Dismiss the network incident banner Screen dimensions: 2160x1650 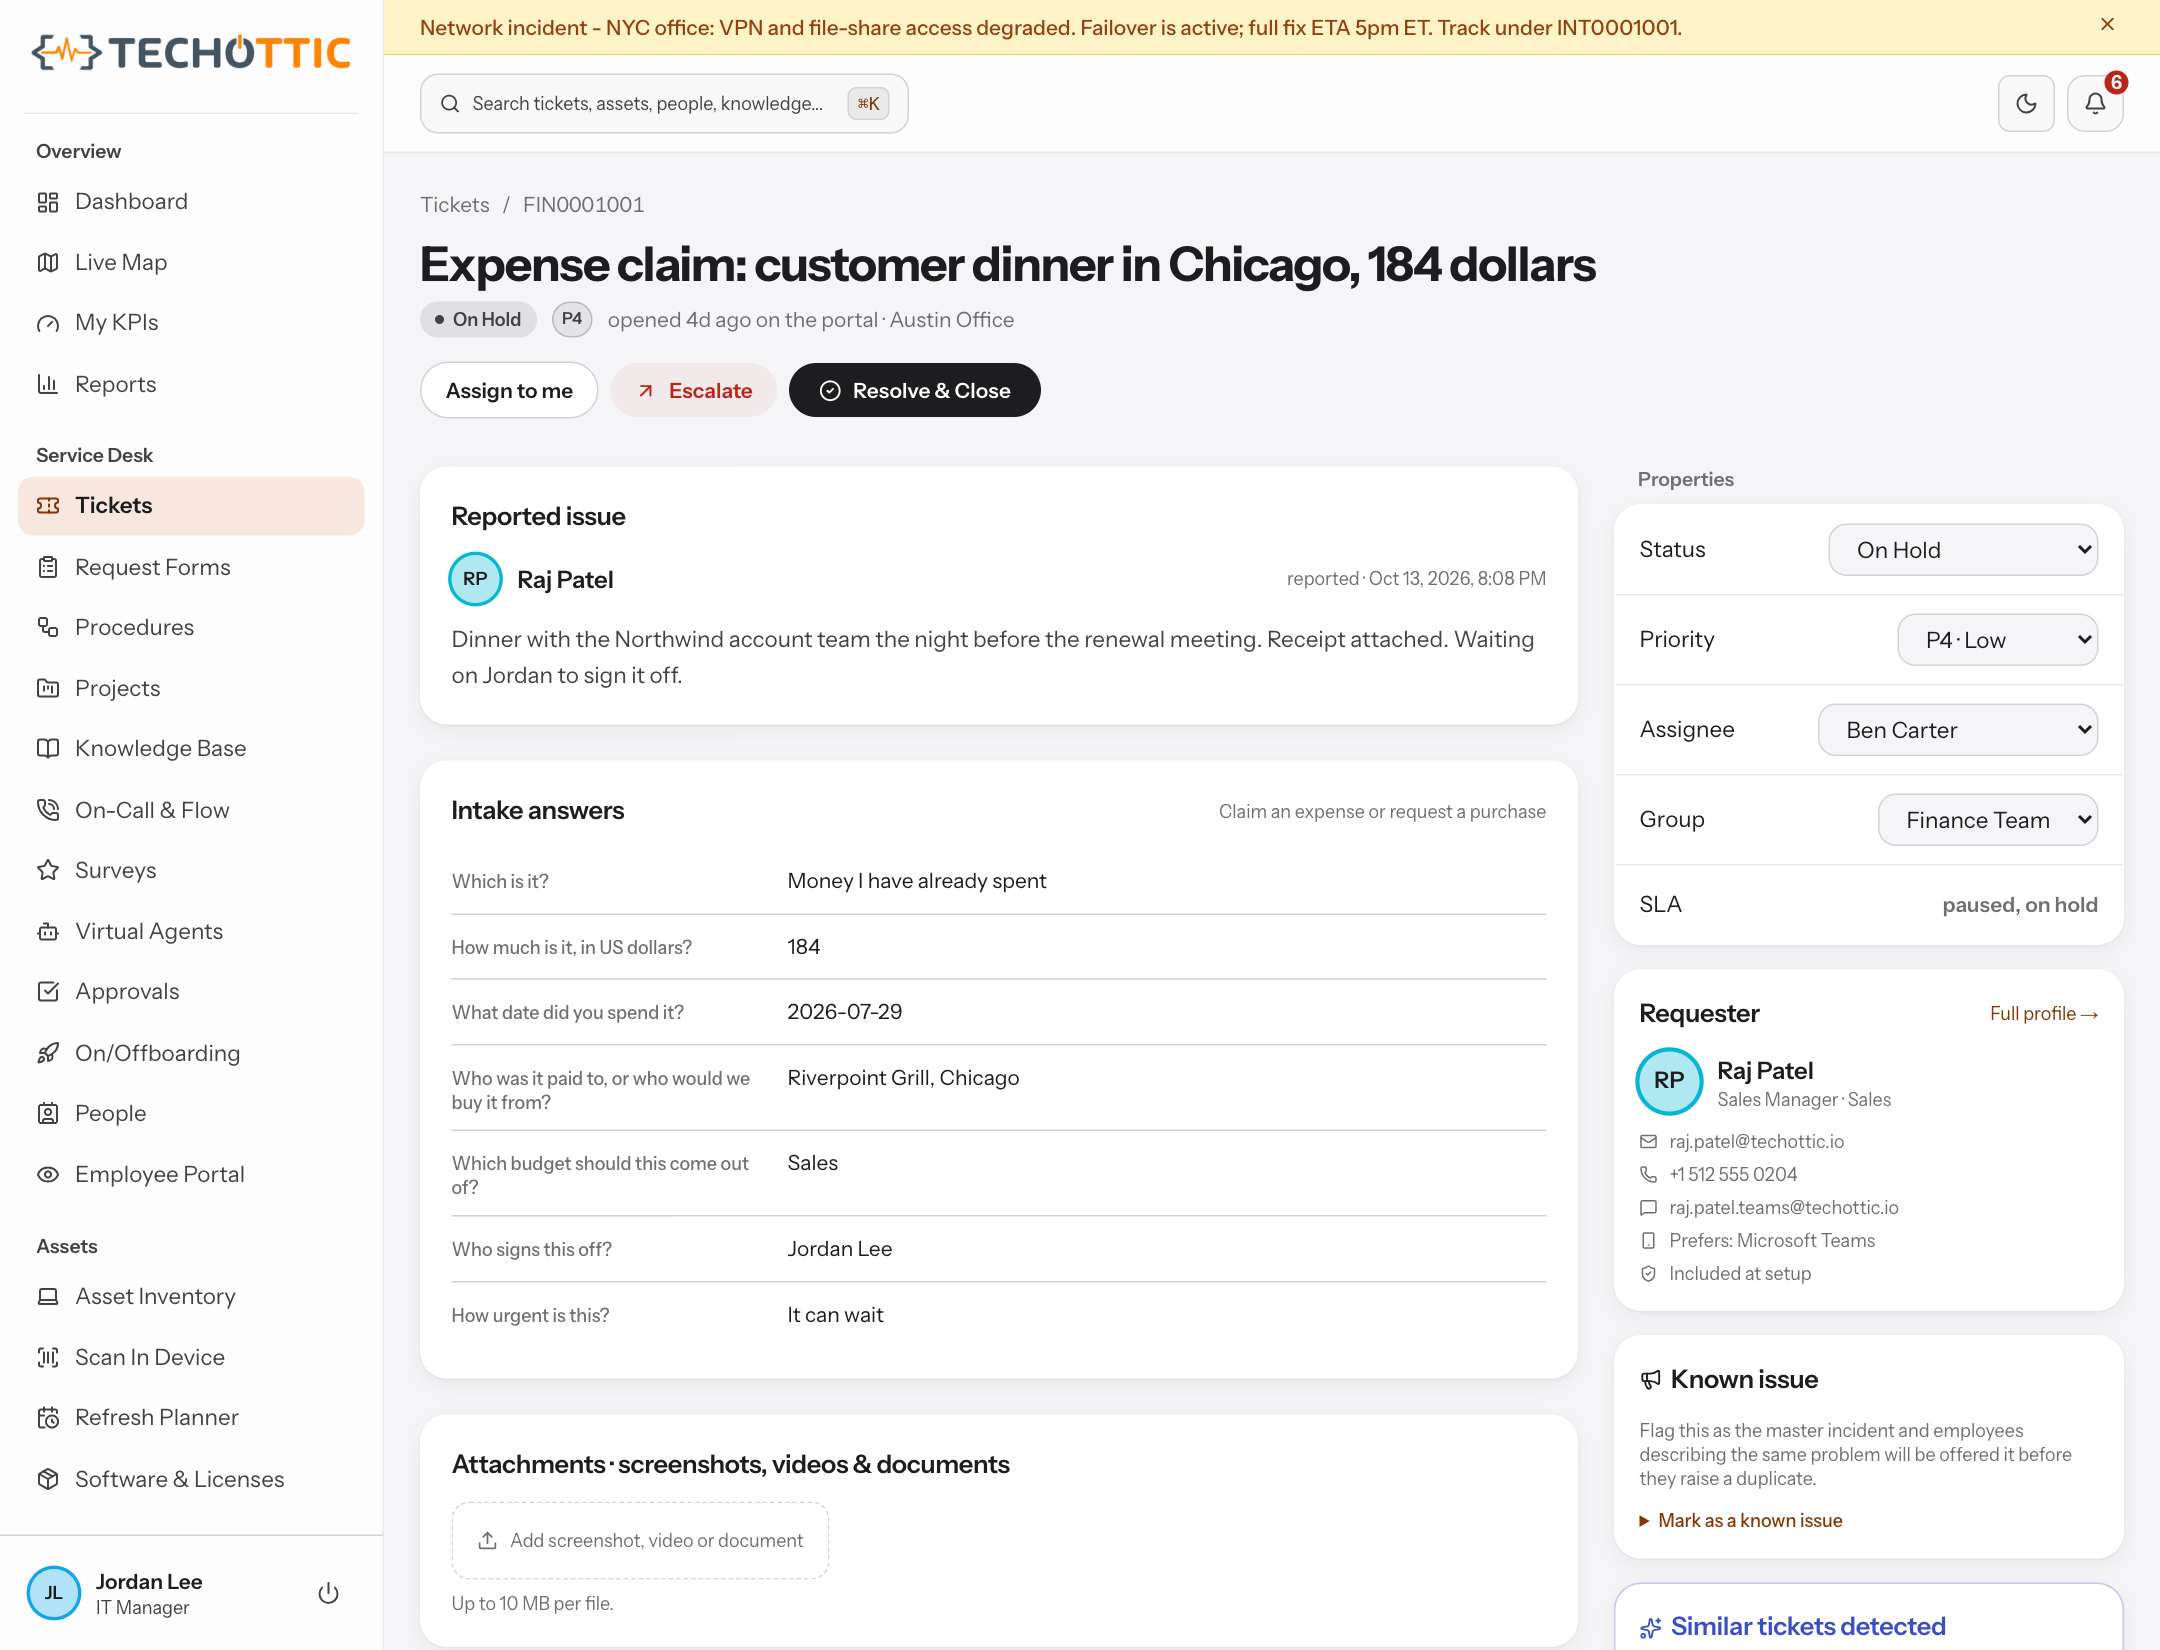click(2107, 25)
